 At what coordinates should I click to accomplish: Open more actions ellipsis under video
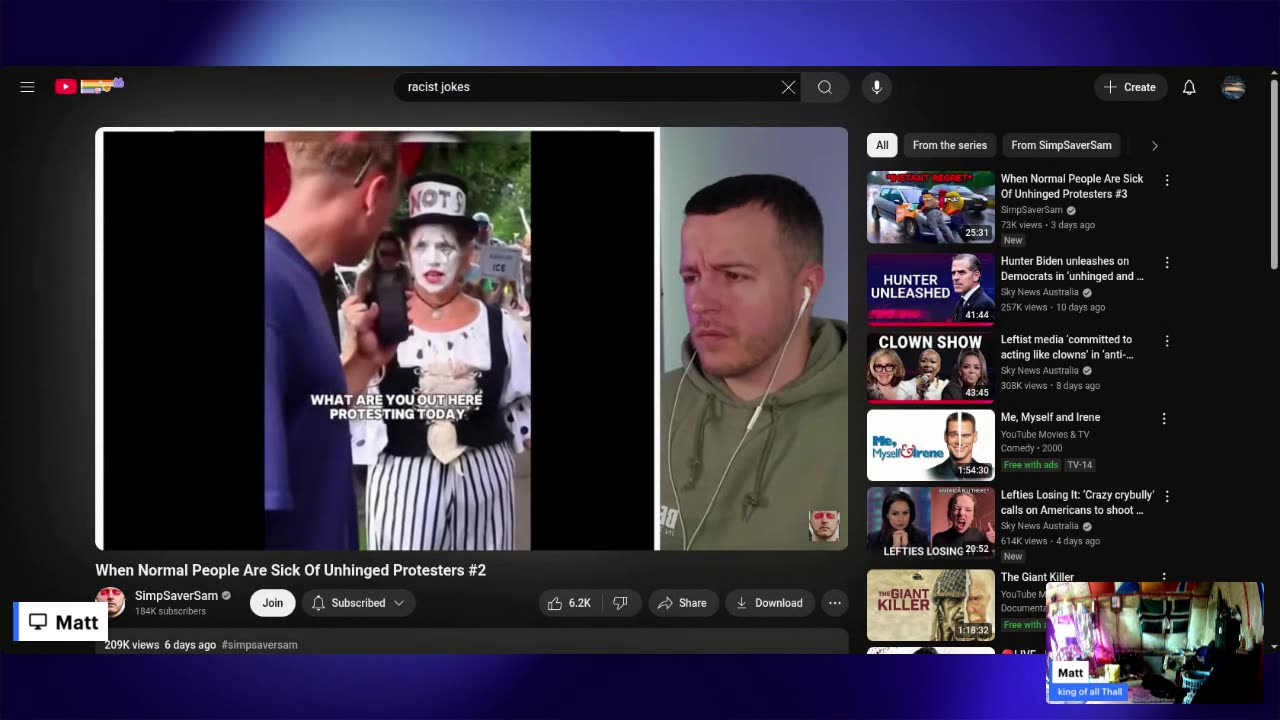(x=834, y=603)
